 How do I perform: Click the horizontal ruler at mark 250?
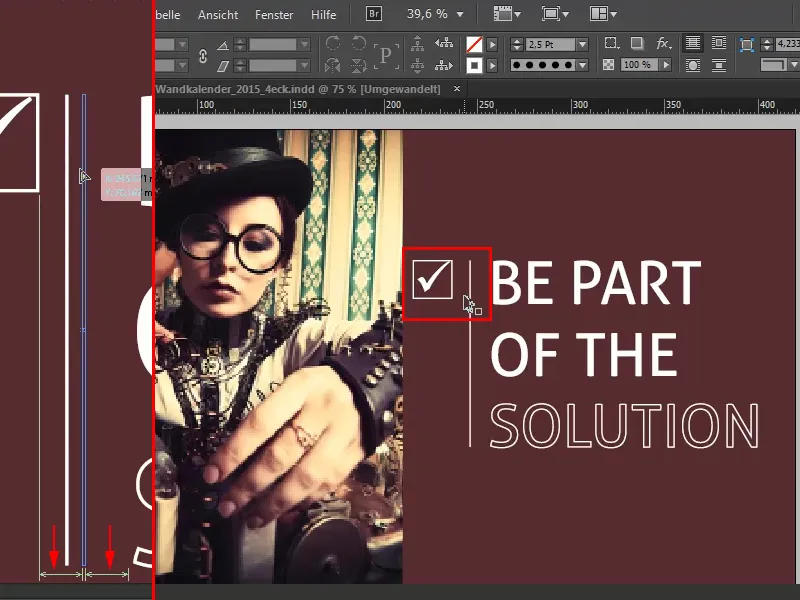[x=486, y=105]
